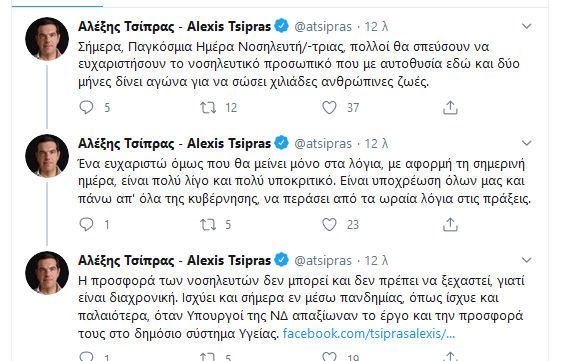The width and height of the screenshot is (573, 361).
Task: Expand the options chevron on the second tweet
Action: [526, 143]
